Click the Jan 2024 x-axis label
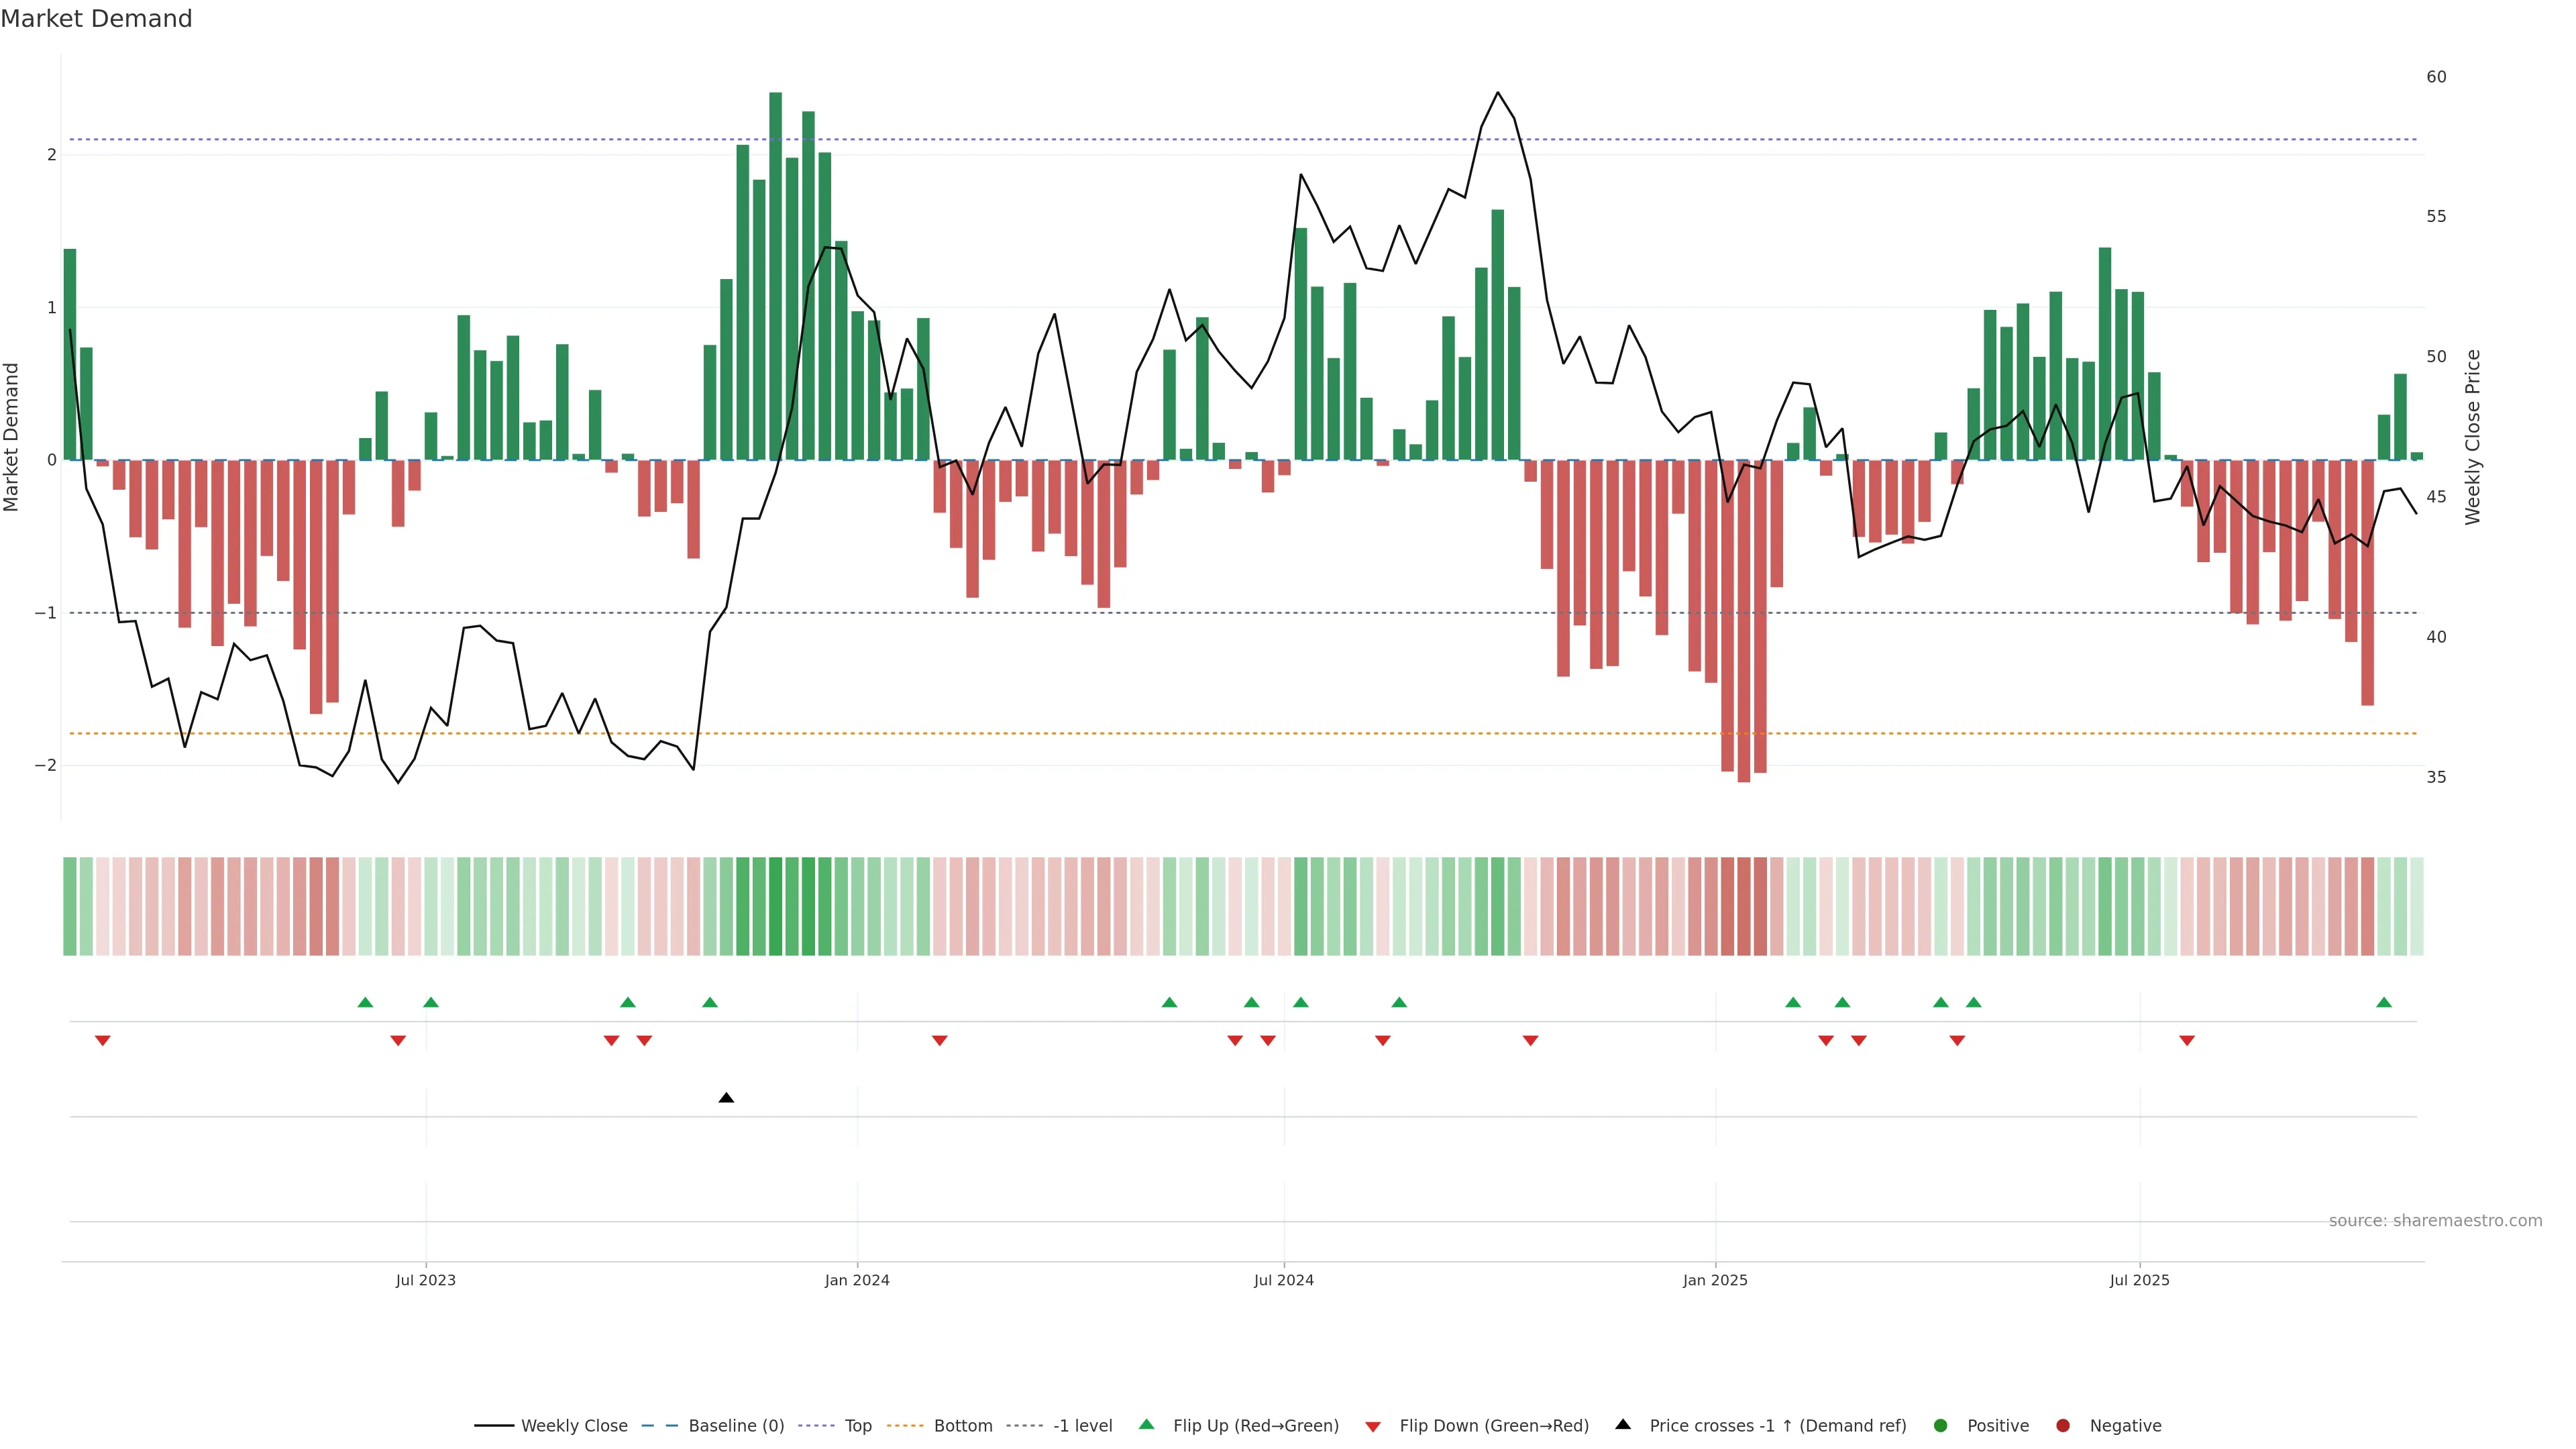2576x1449 pixels. point(857,1280)
